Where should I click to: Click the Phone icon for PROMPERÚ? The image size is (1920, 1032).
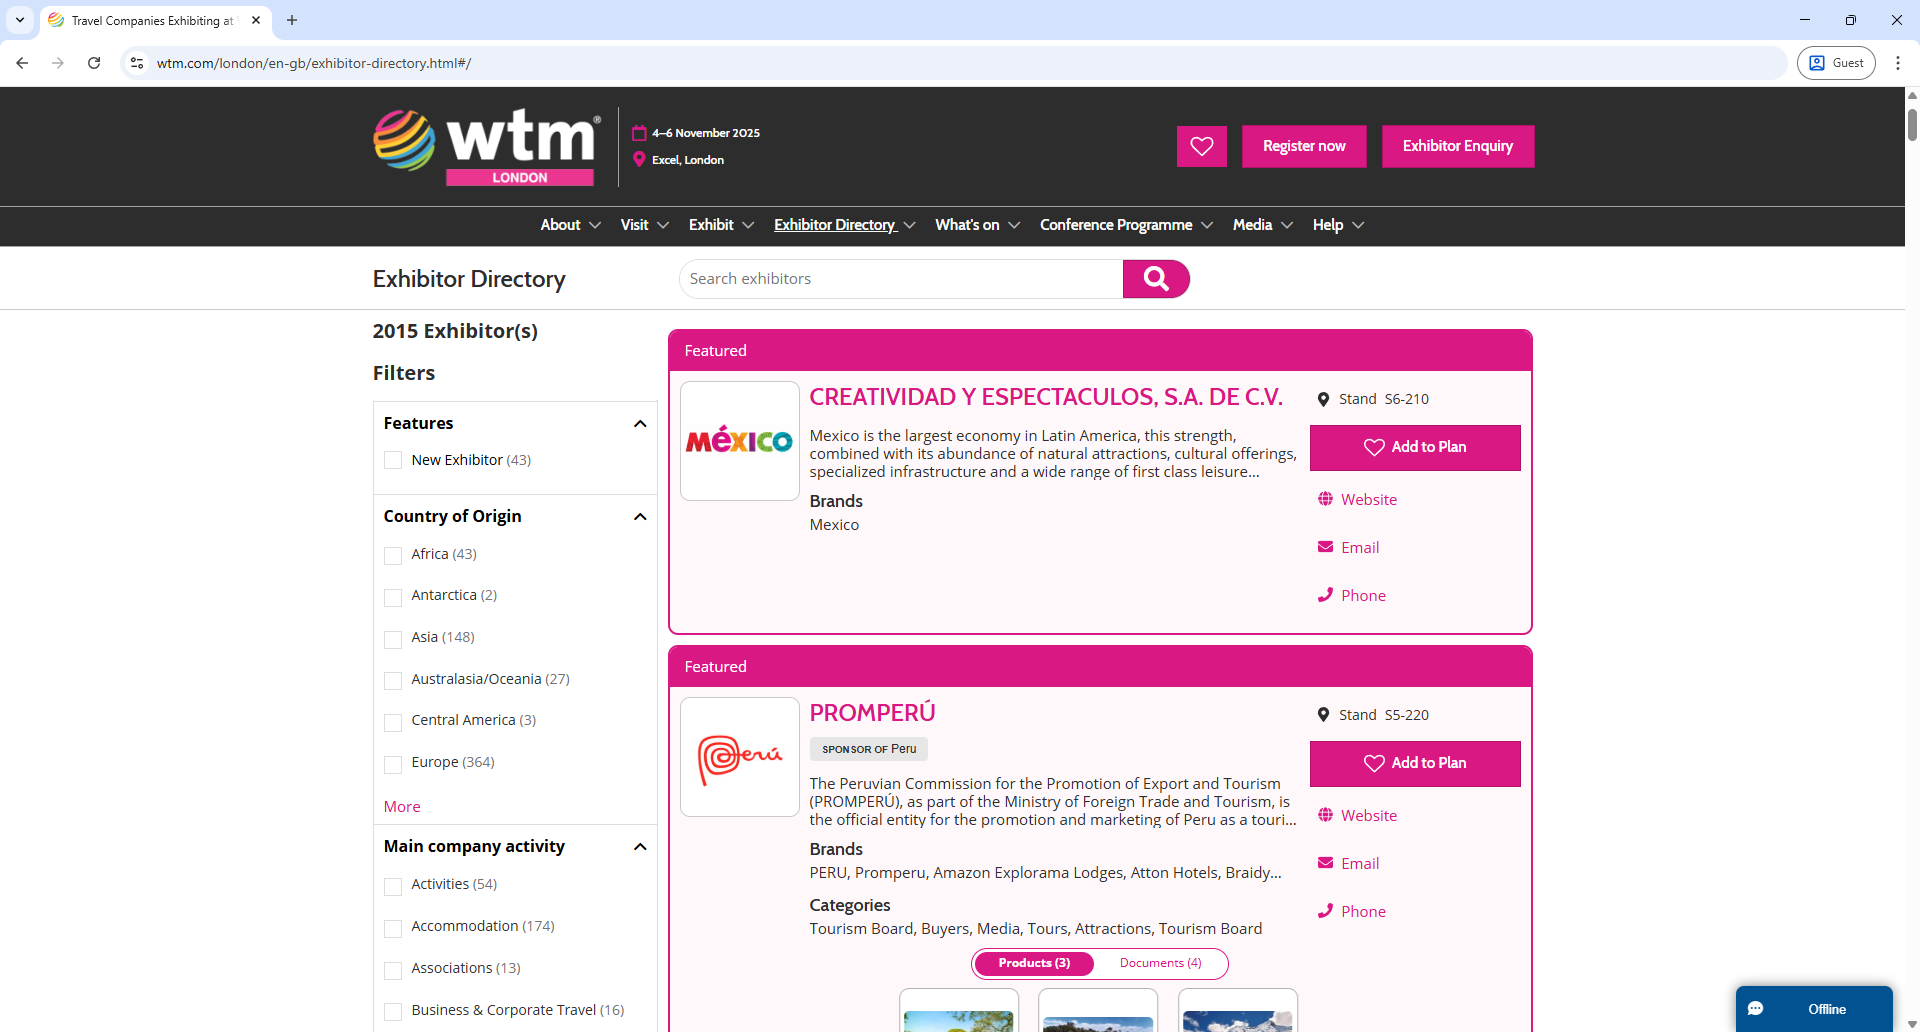click(1326, 911)
